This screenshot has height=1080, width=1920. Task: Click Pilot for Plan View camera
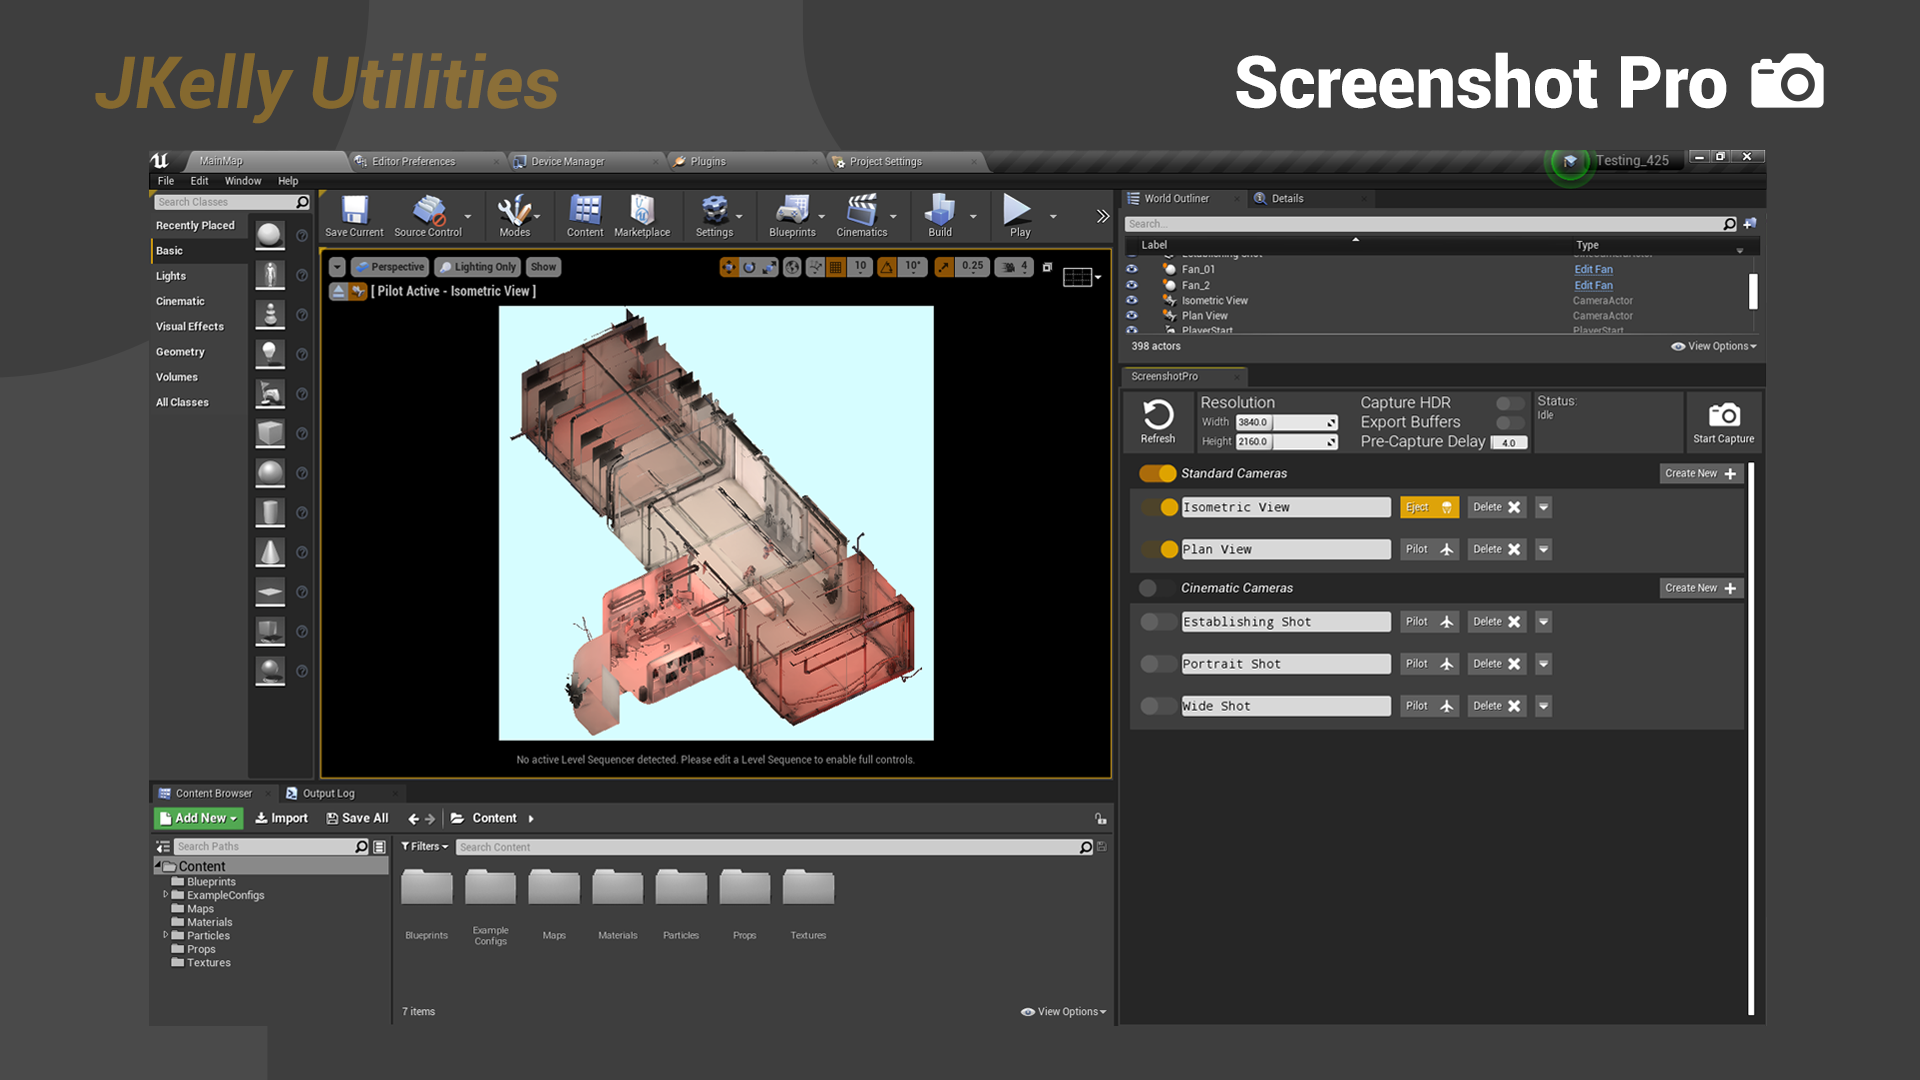click(x=1429, y=550)
